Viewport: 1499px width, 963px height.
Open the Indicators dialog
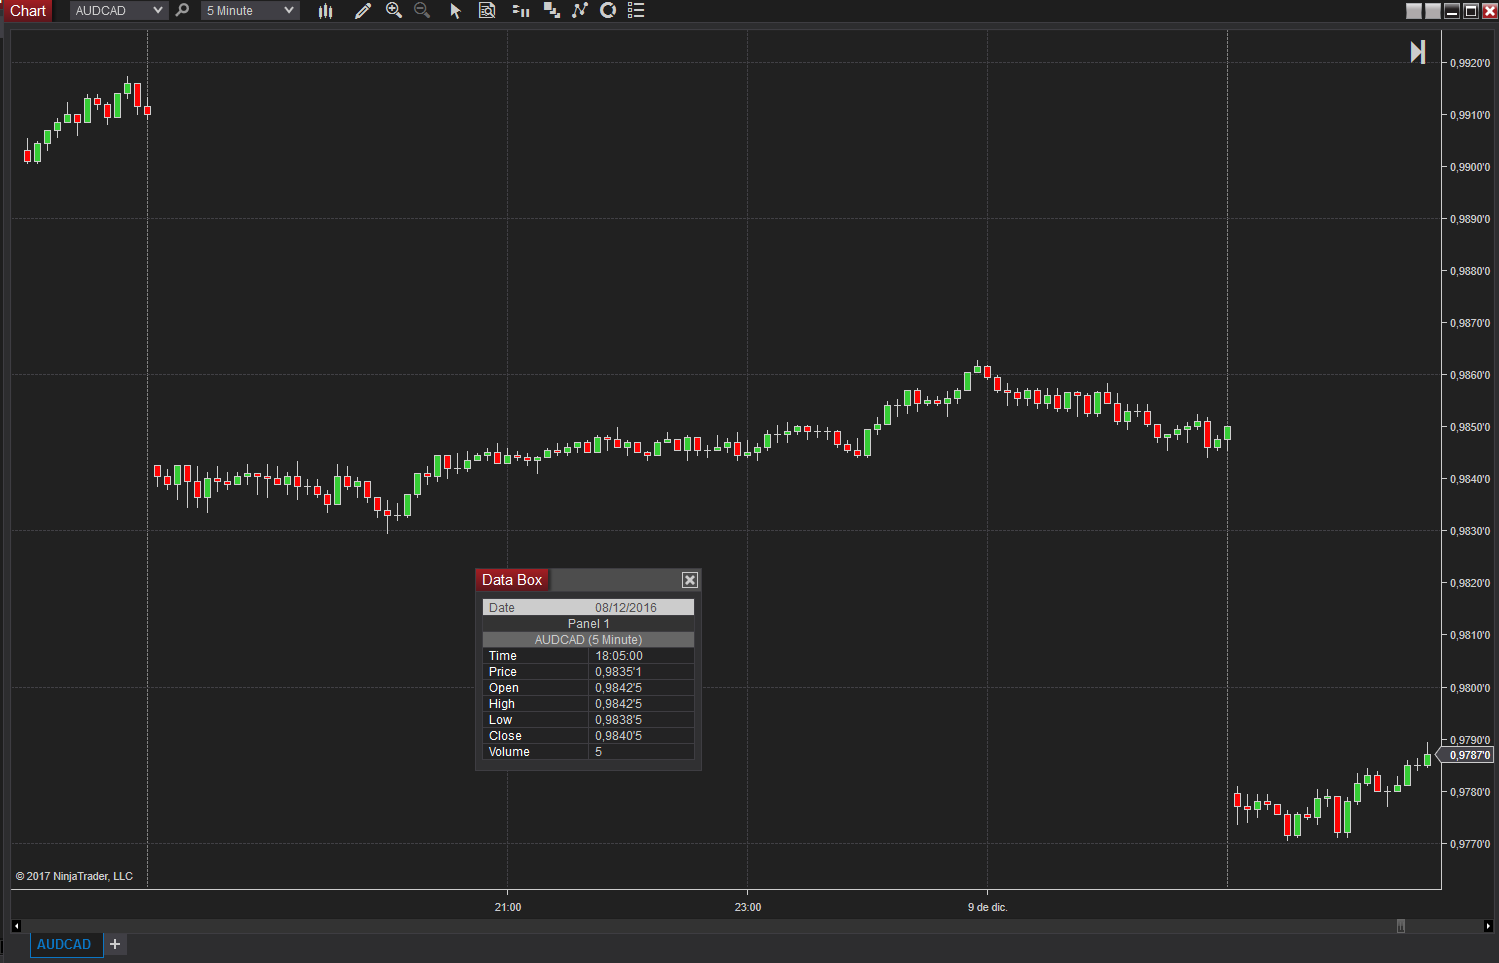click(x=579, y=10)
